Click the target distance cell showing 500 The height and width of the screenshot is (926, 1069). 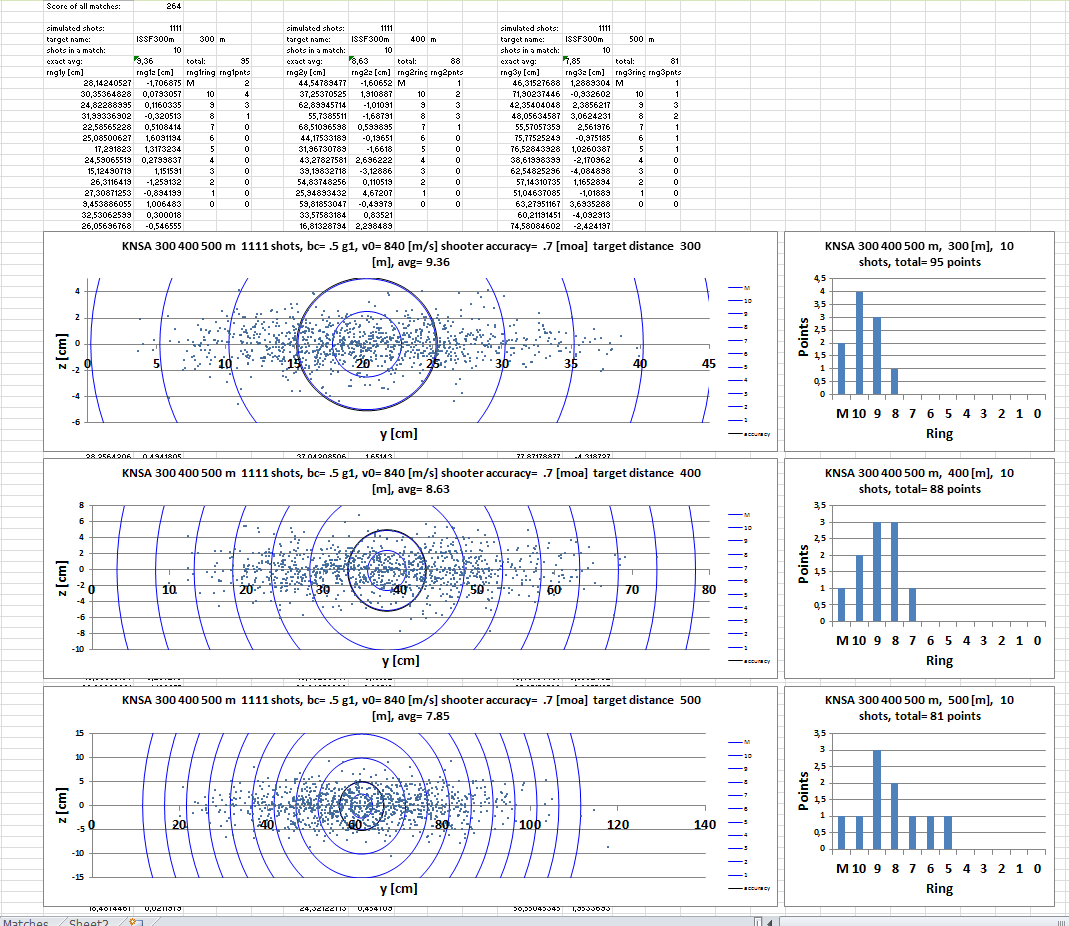point(629,40)
